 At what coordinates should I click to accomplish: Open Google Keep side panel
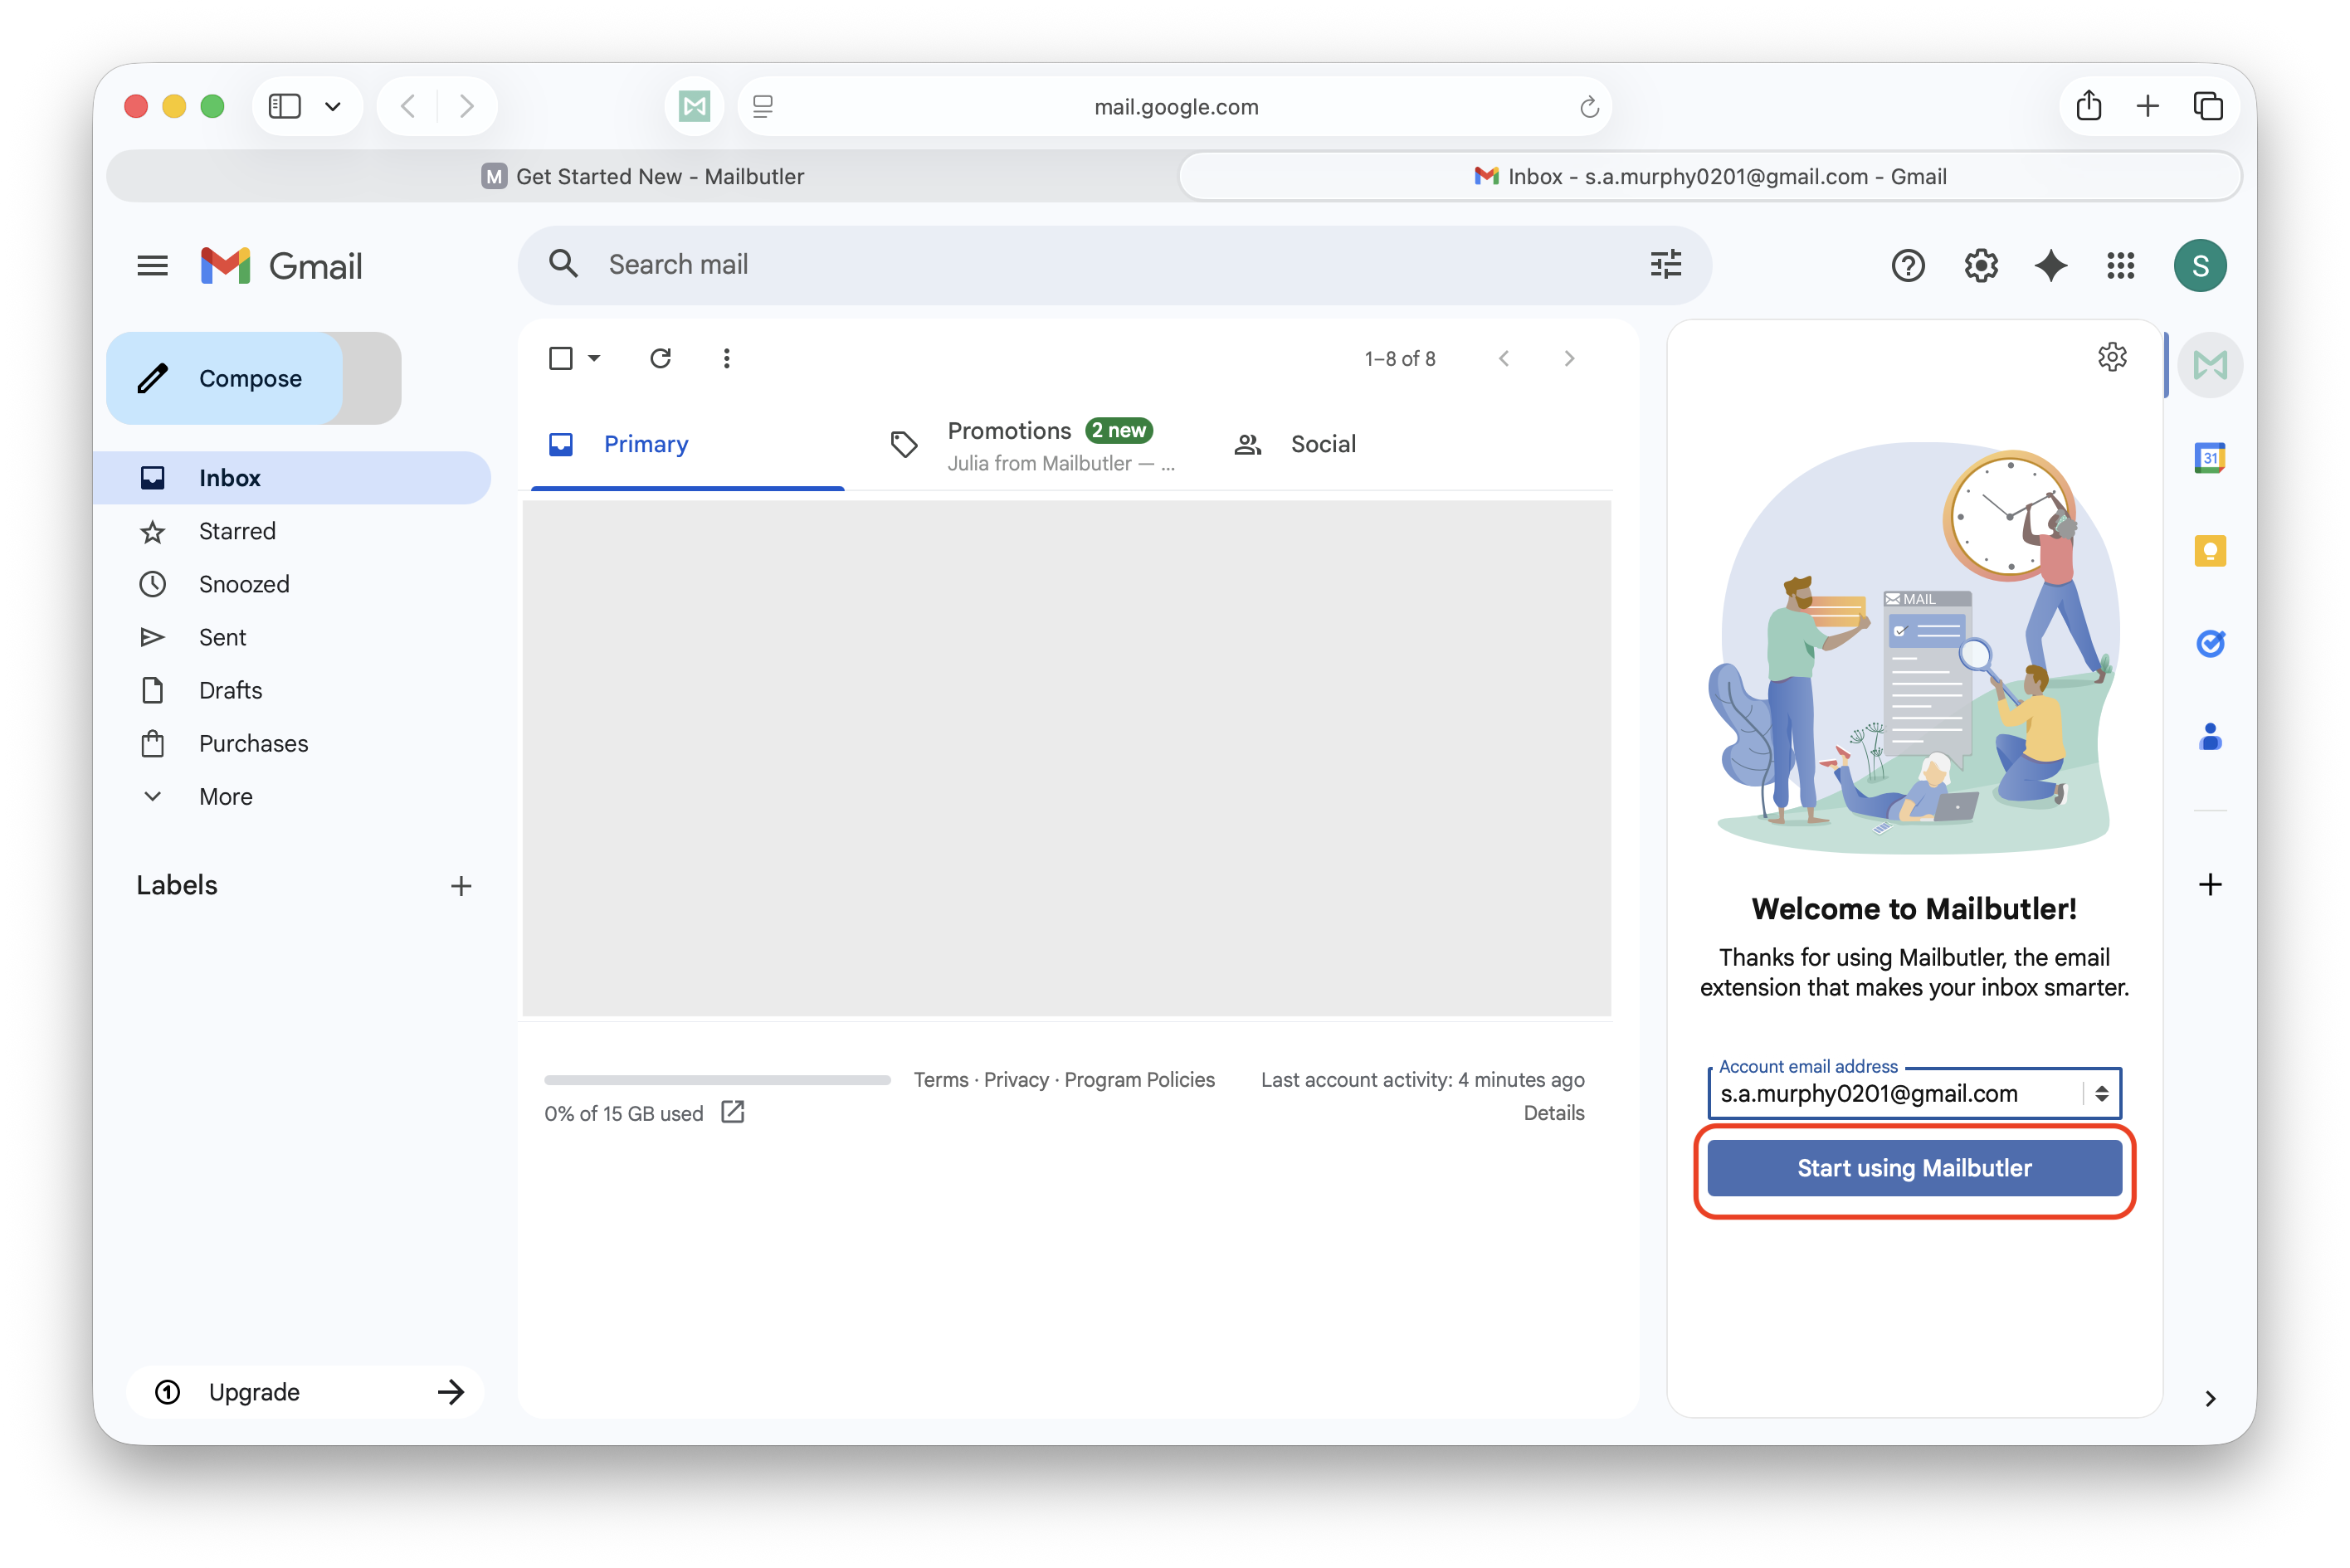(2209, 551)
